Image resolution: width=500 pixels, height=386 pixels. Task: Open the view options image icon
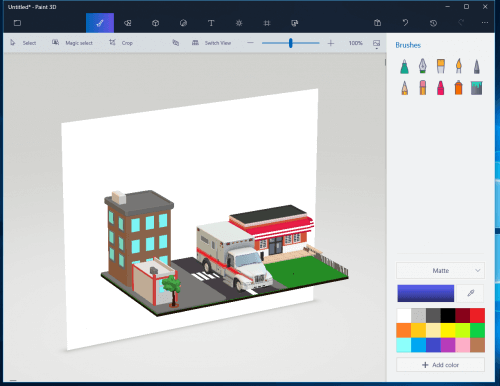377,43
